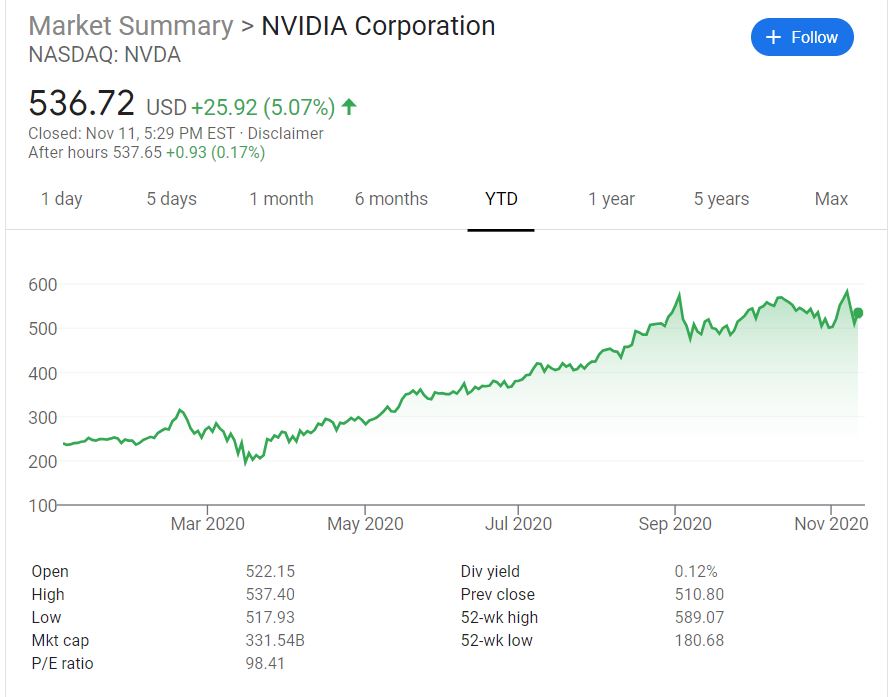The image size is (891, 697).
Task: Display the Max historical chart
Action: (829, 199)
